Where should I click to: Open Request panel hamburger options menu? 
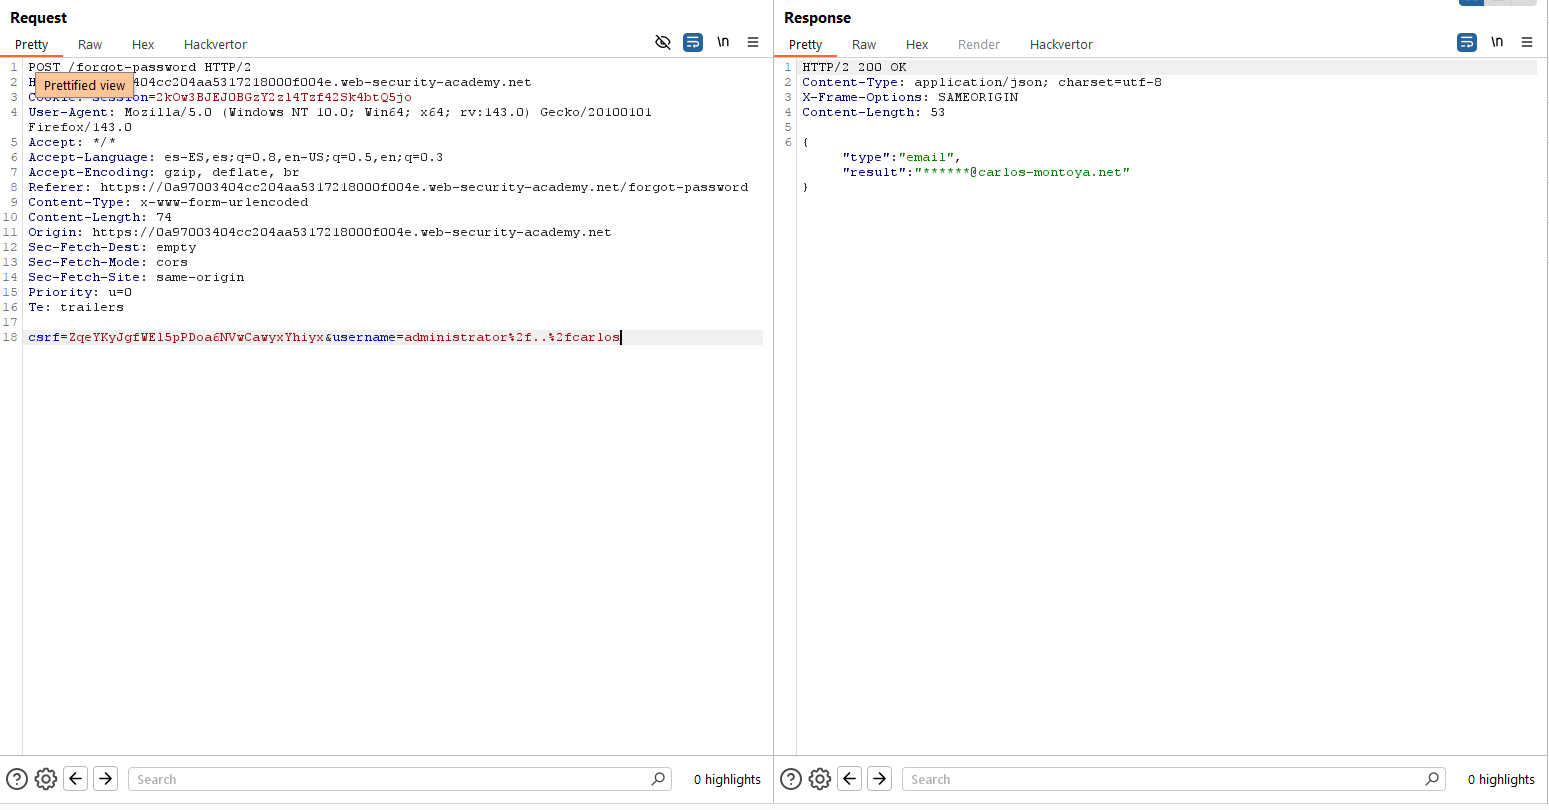pos(753,42)
